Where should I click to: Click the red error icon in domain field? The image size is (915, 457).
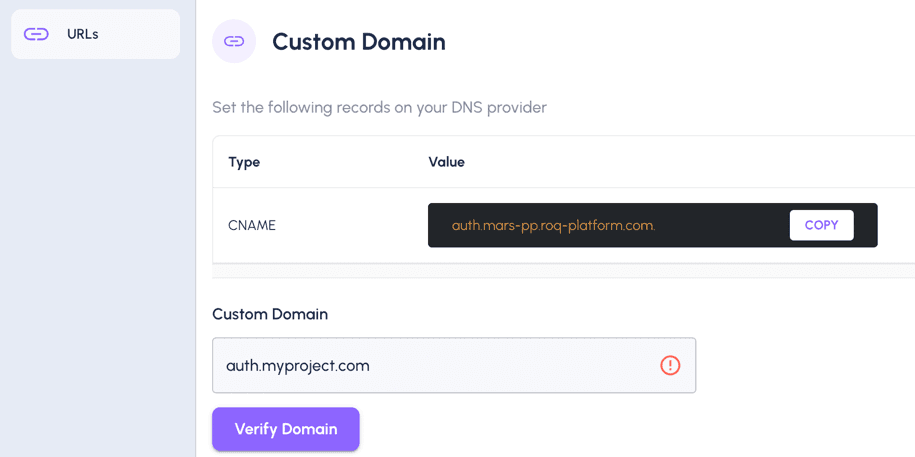[x=670, y=365]
